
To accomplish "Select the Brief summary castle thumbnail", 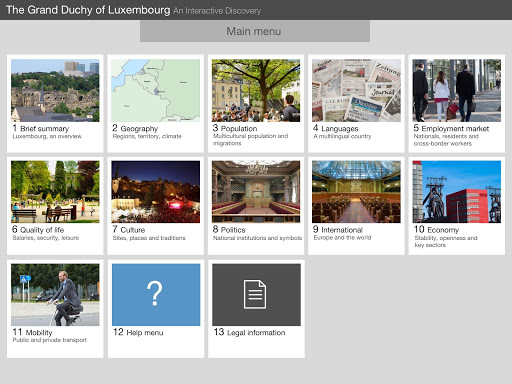I will [55, 90].
